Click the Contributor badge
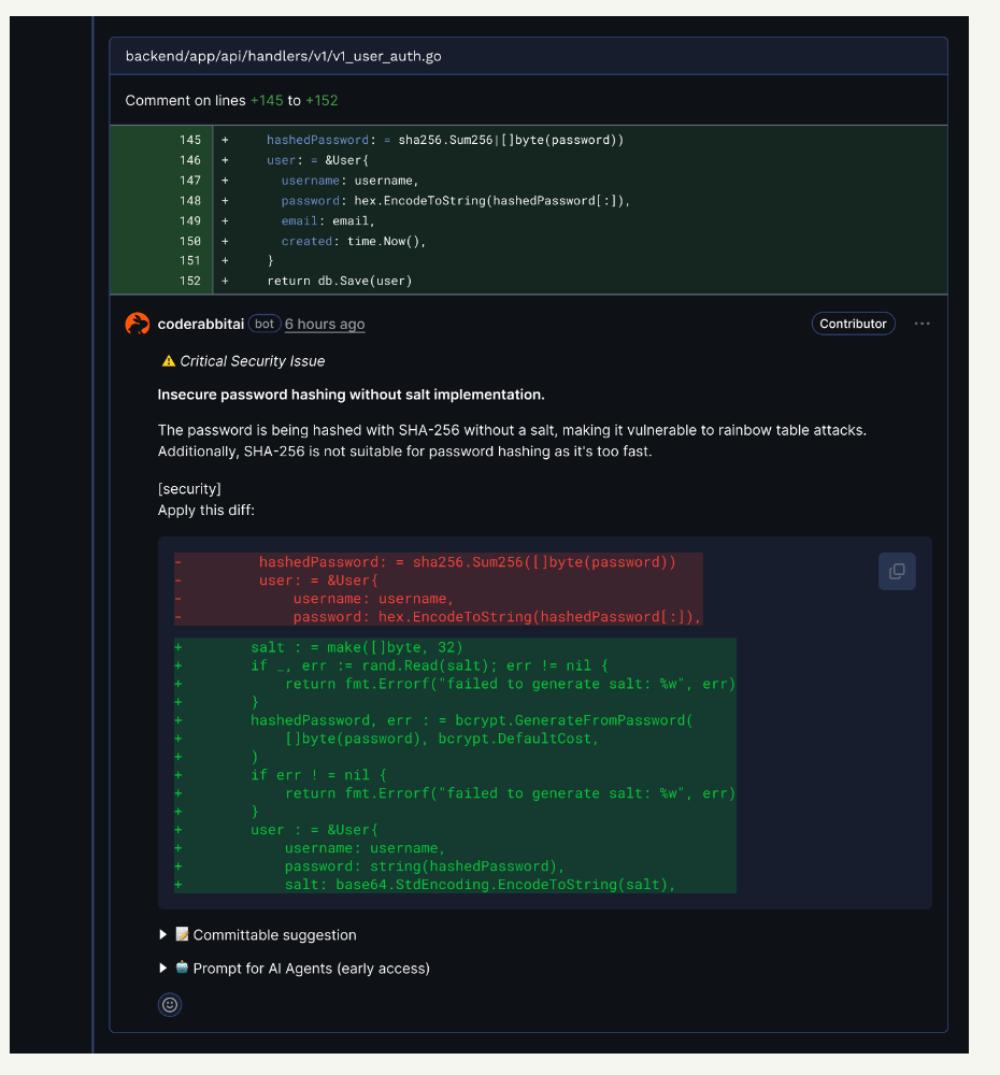This screenshot has height=1075, width=1000. coord(853,324)
